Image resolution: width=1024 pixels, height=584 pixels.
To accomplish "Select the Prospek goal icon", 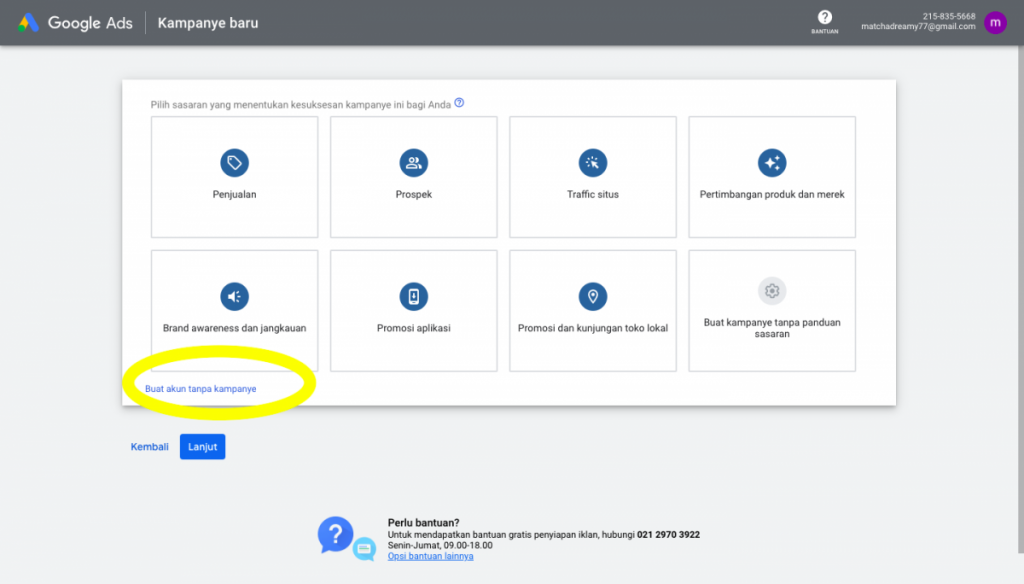I will [x=413, y=162].
